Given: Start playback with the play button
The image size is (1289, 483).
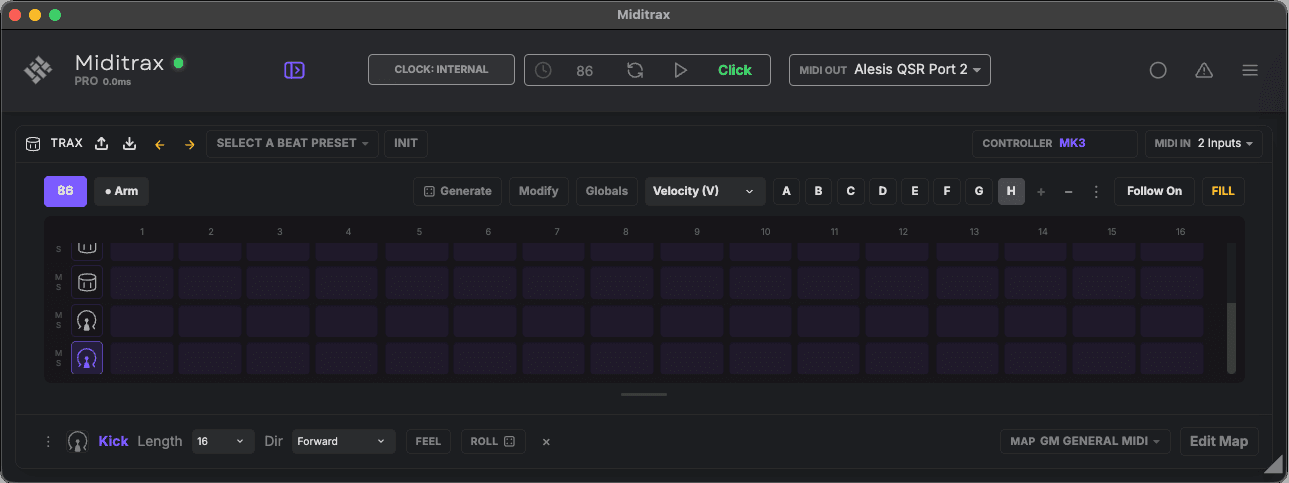Looking at the screenshot, I should click(x=681, y=70).
